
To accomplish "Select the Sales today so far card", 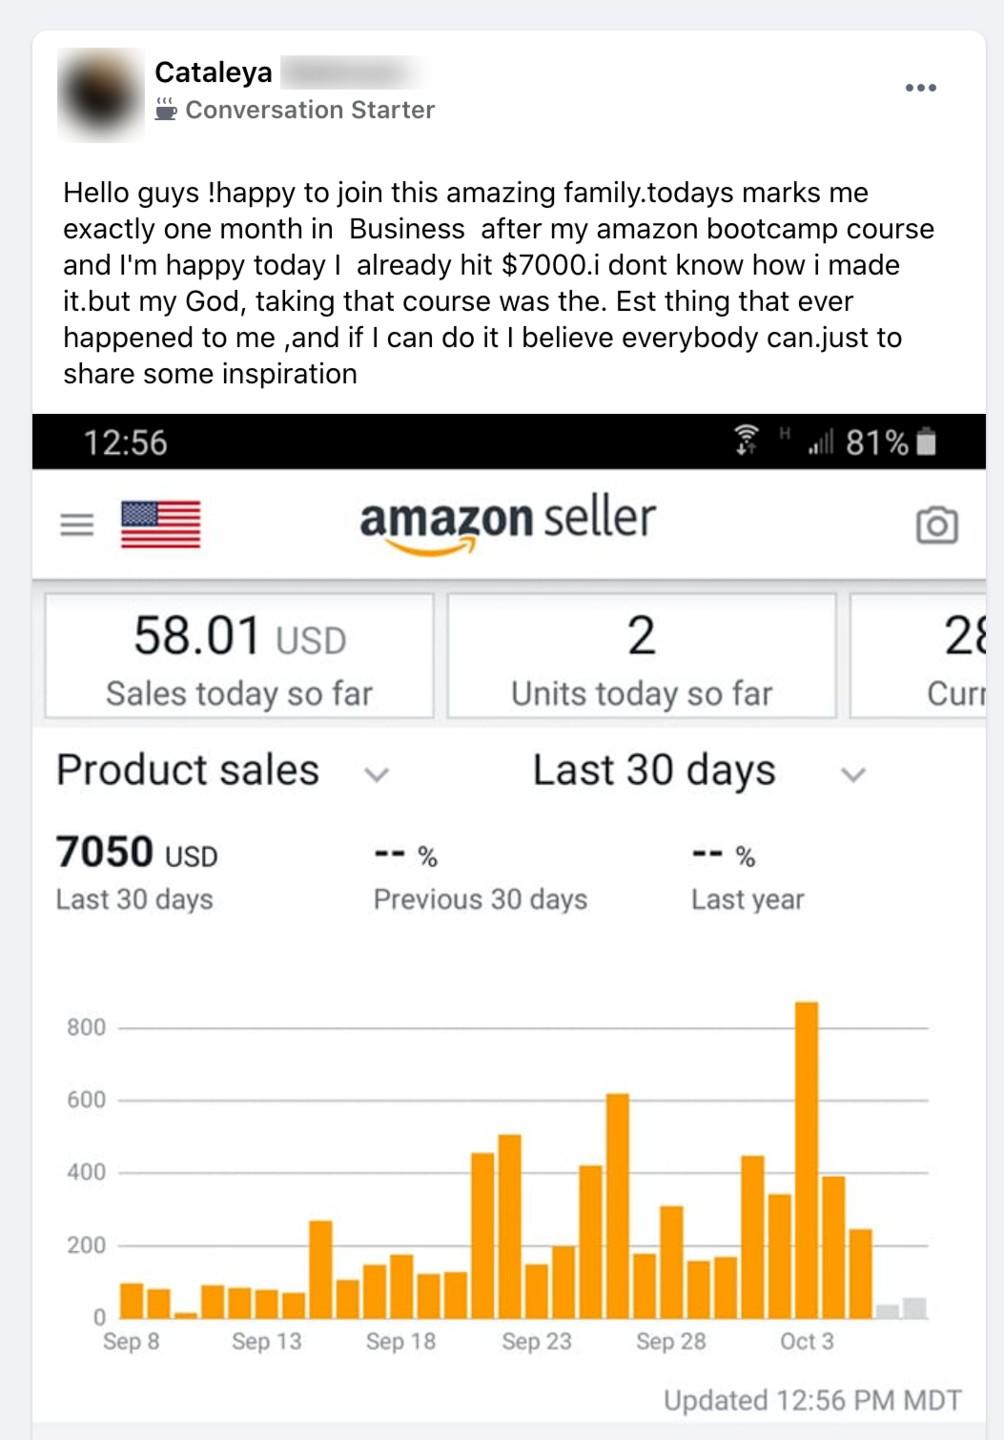I will (239, 656).
